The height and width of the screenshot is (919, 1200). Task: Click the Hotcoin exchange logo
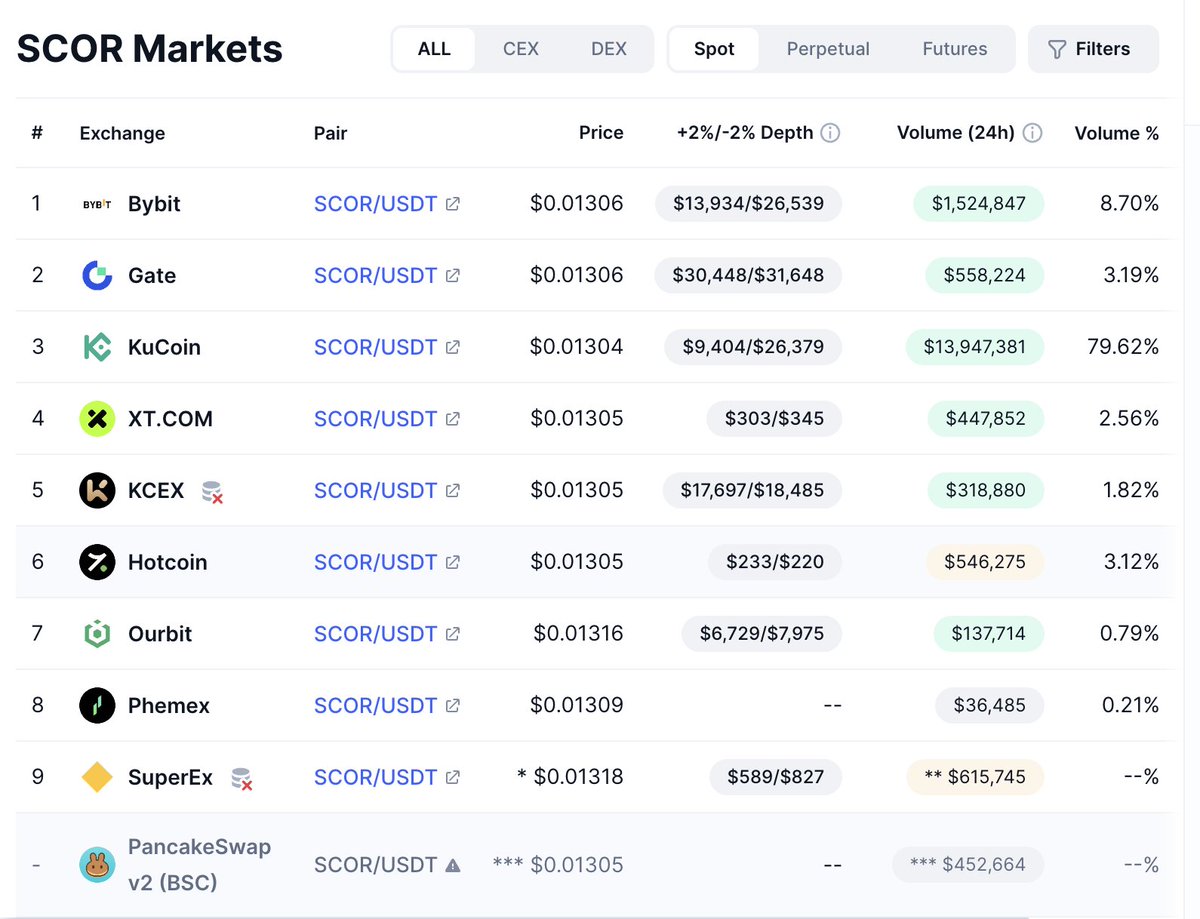tap(97, 562)
